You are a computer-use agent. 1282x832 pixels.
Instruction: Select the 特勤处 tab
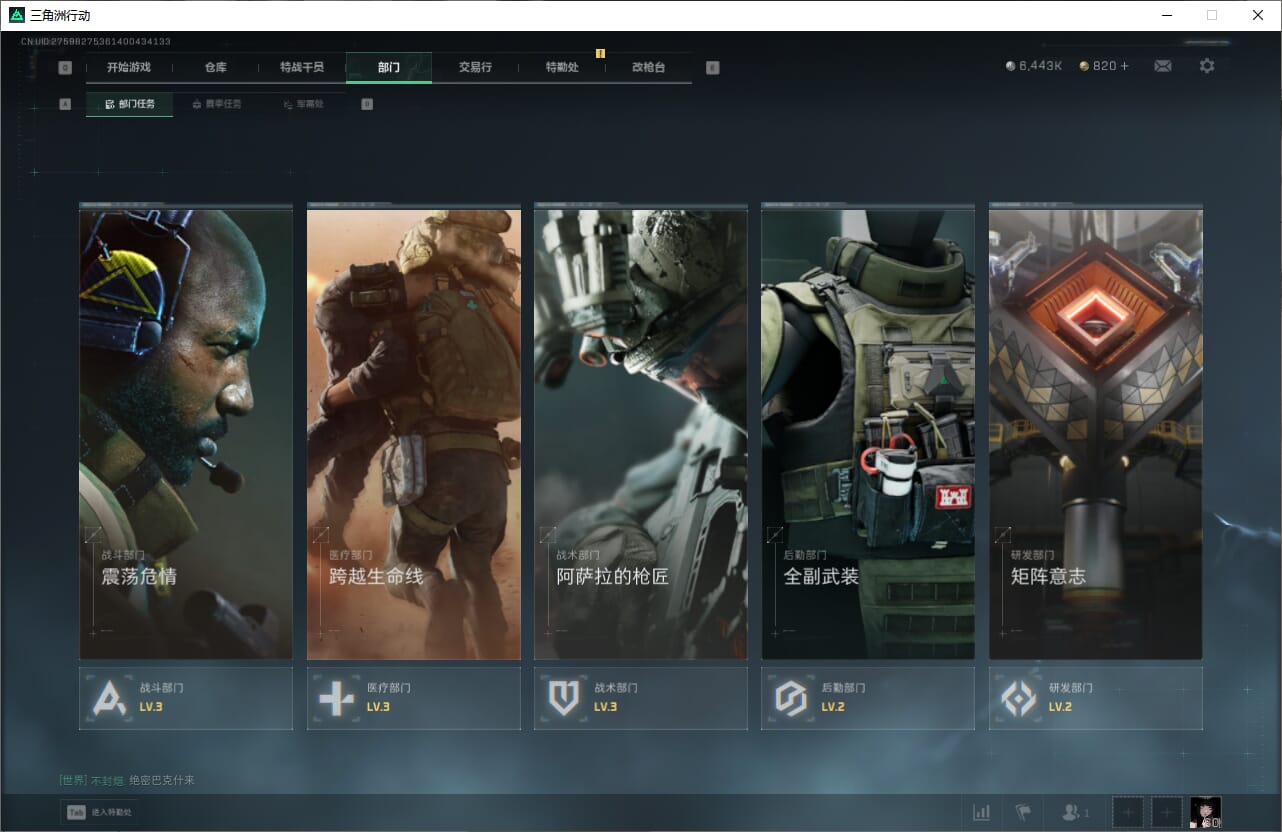point(562,67)
